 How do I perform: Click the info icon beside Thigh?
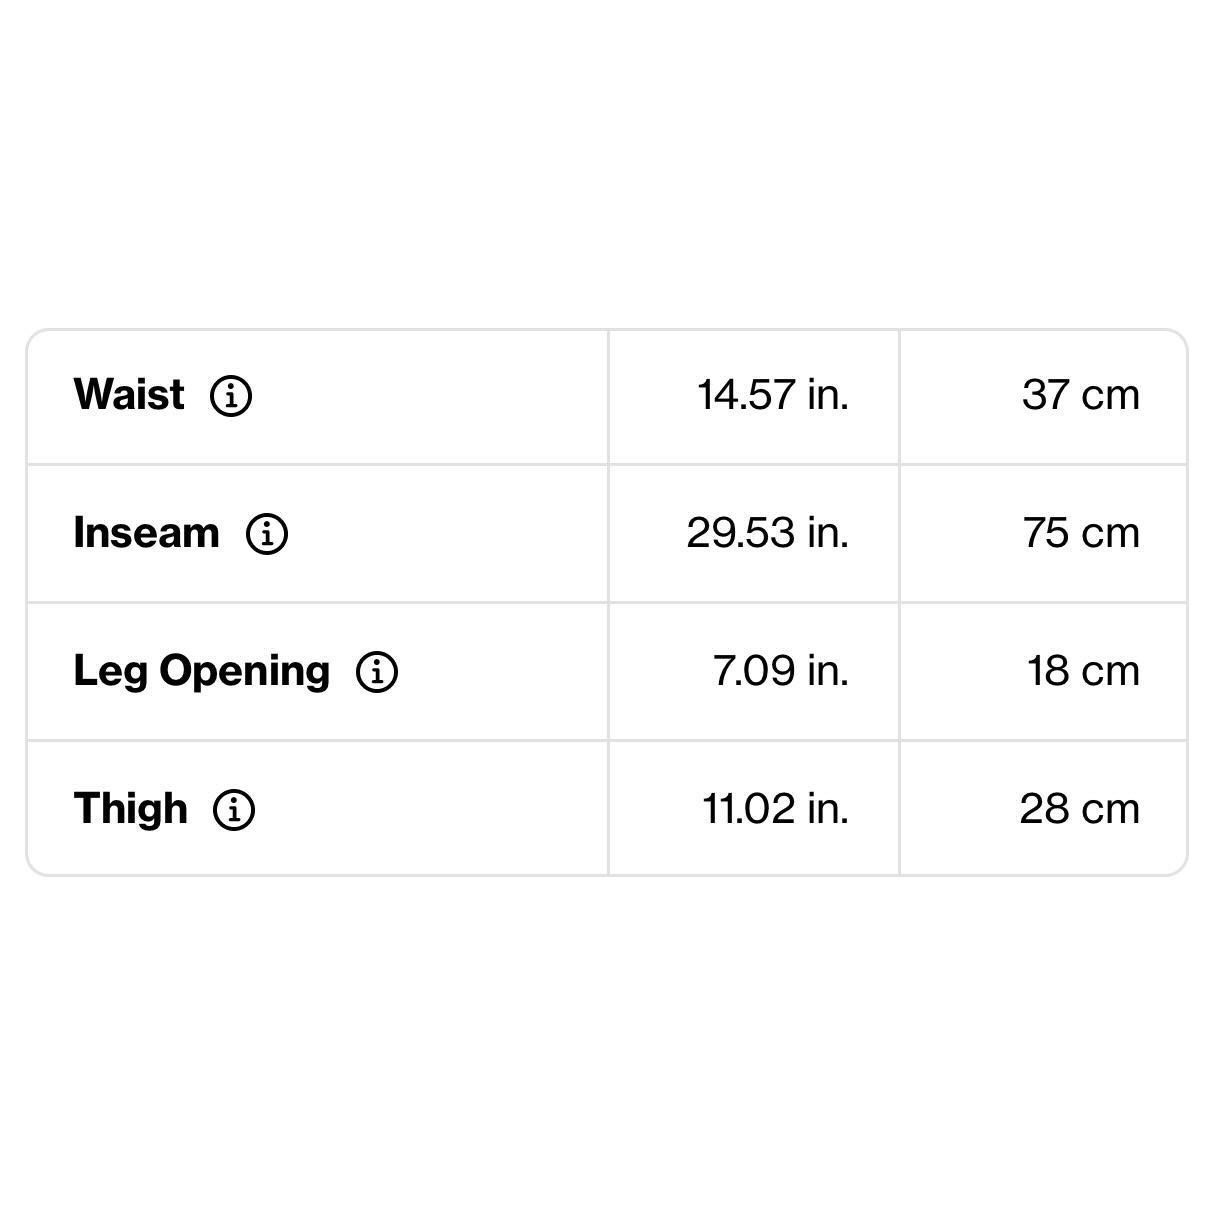point(234,809)
